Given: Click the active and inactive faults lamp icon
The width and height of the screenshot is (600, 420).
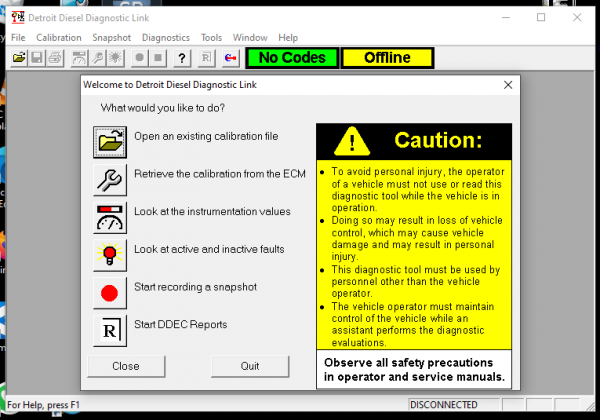Looking at the screenshot, I should click(x=110, y=255).
